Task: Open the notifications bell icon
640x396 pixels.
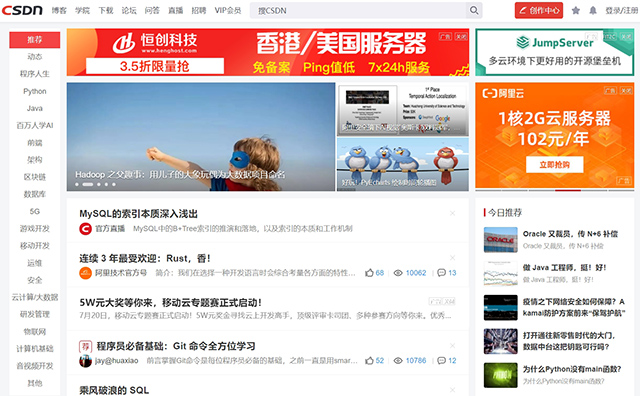Action: 593,10
